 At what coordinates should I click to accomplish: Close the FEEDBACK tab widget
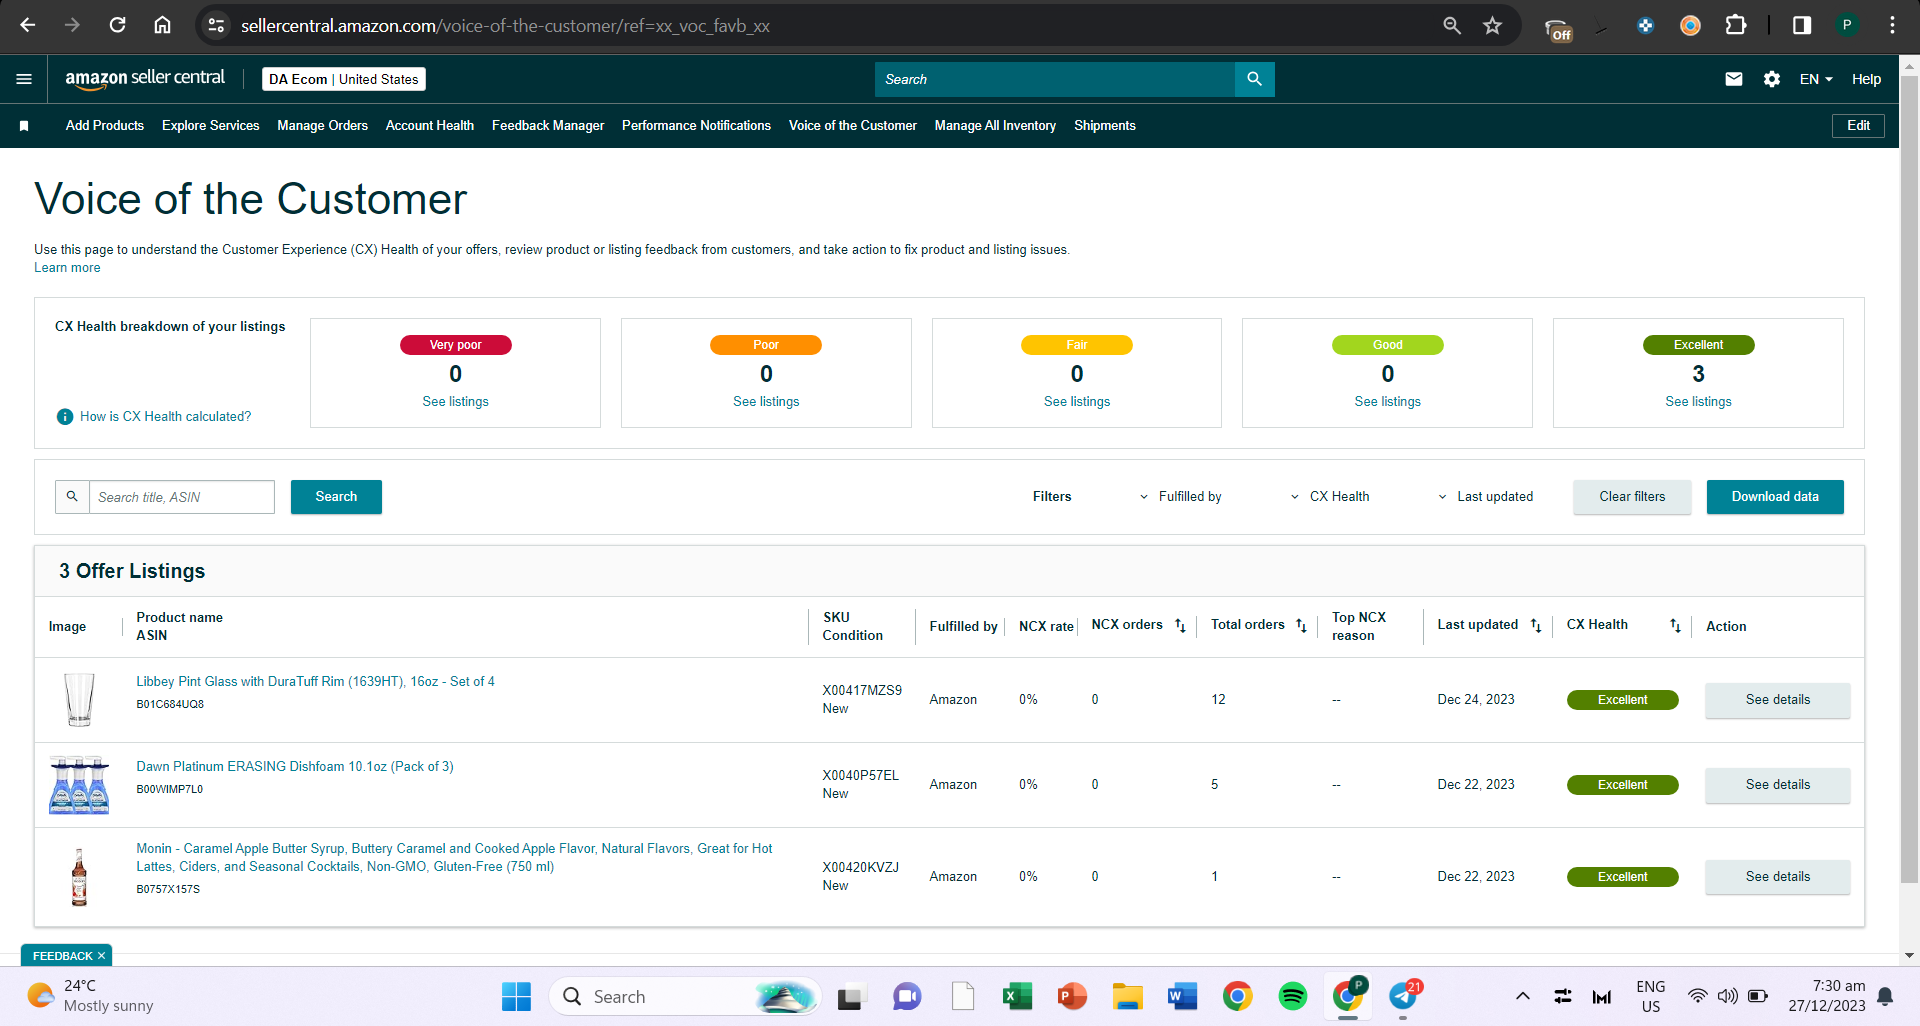[x=101, y=956]
